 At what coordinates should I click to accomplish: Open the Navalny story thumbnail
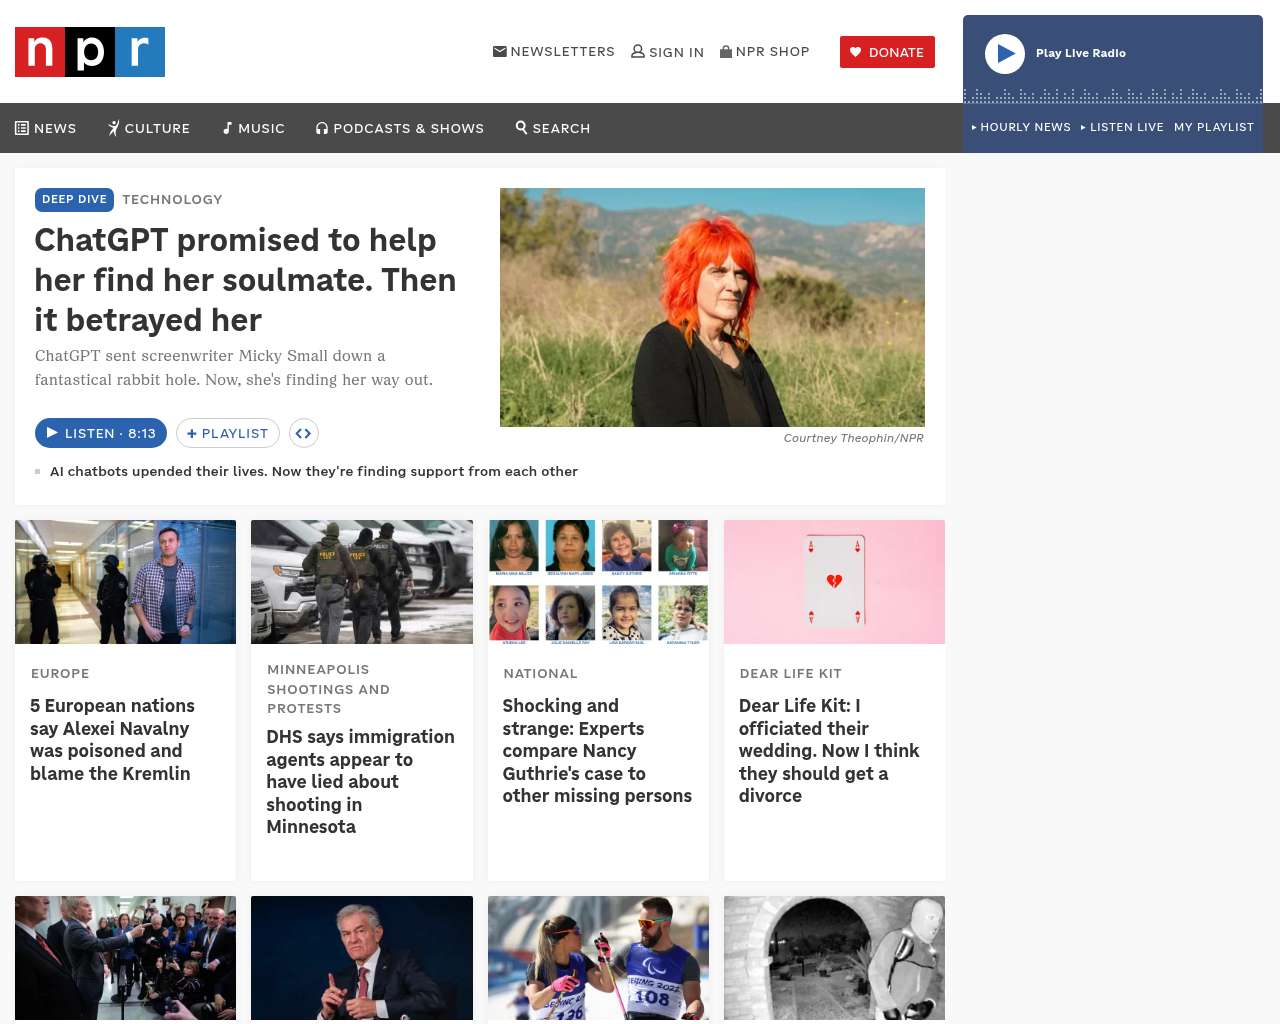pos(126,582)
